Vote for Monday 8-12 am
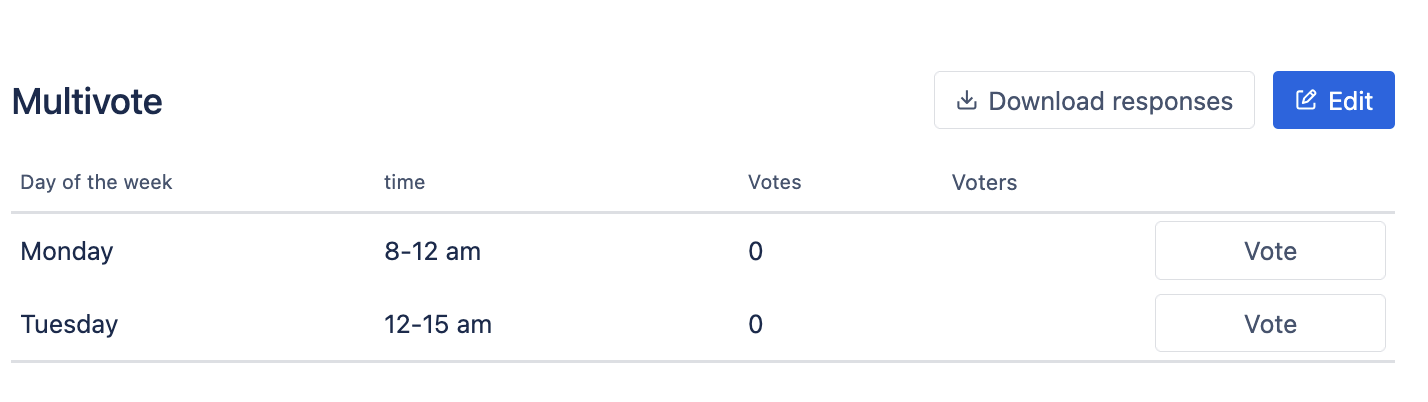 pos(1270,251)
